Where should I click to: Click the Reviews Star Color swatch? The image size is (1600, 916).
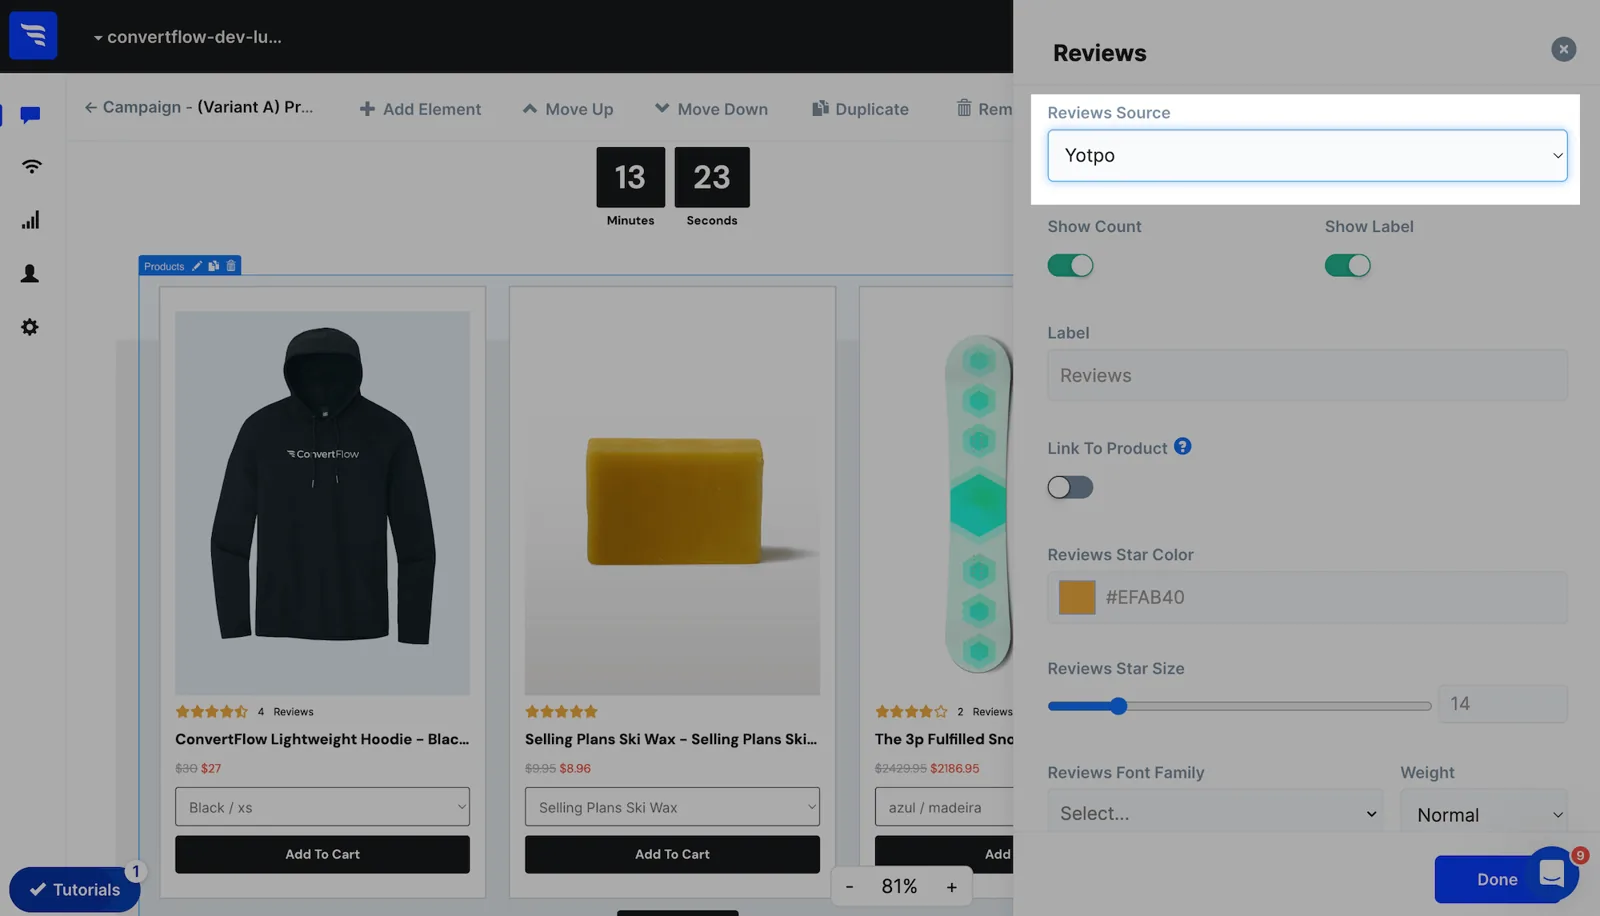[1077, 597]
